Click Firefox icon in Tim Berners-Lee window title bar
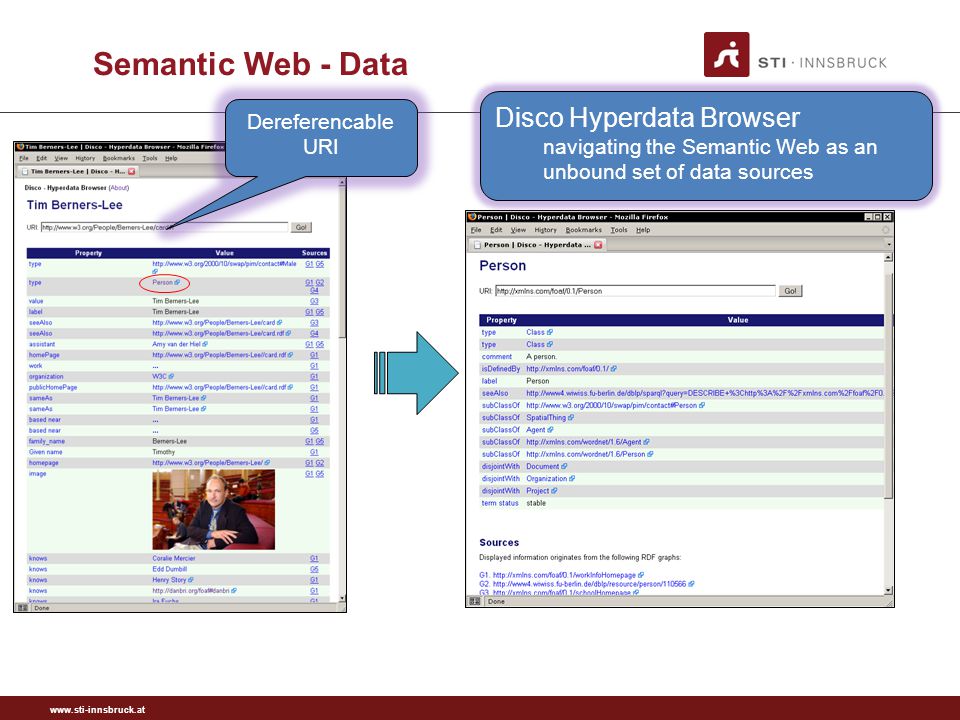This screenshot has height=720, width=960. (20, 147)
